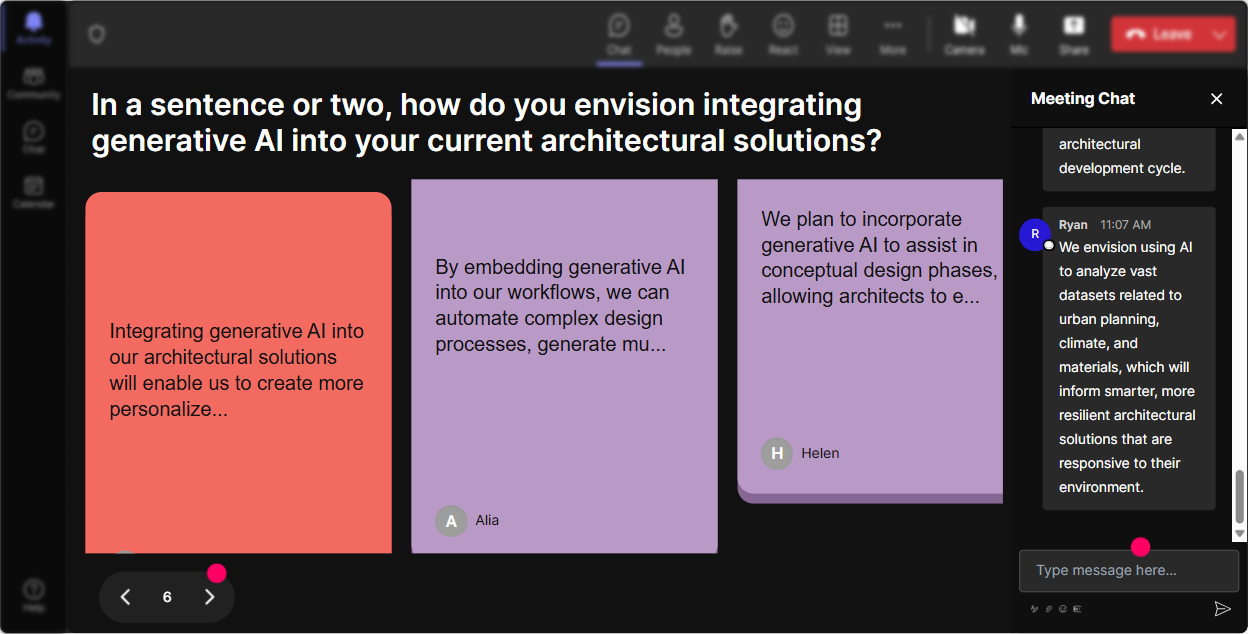Close the Meeting Chat panel
Viewport: 1248px width, 634px height.
(x=1216, y=98)
